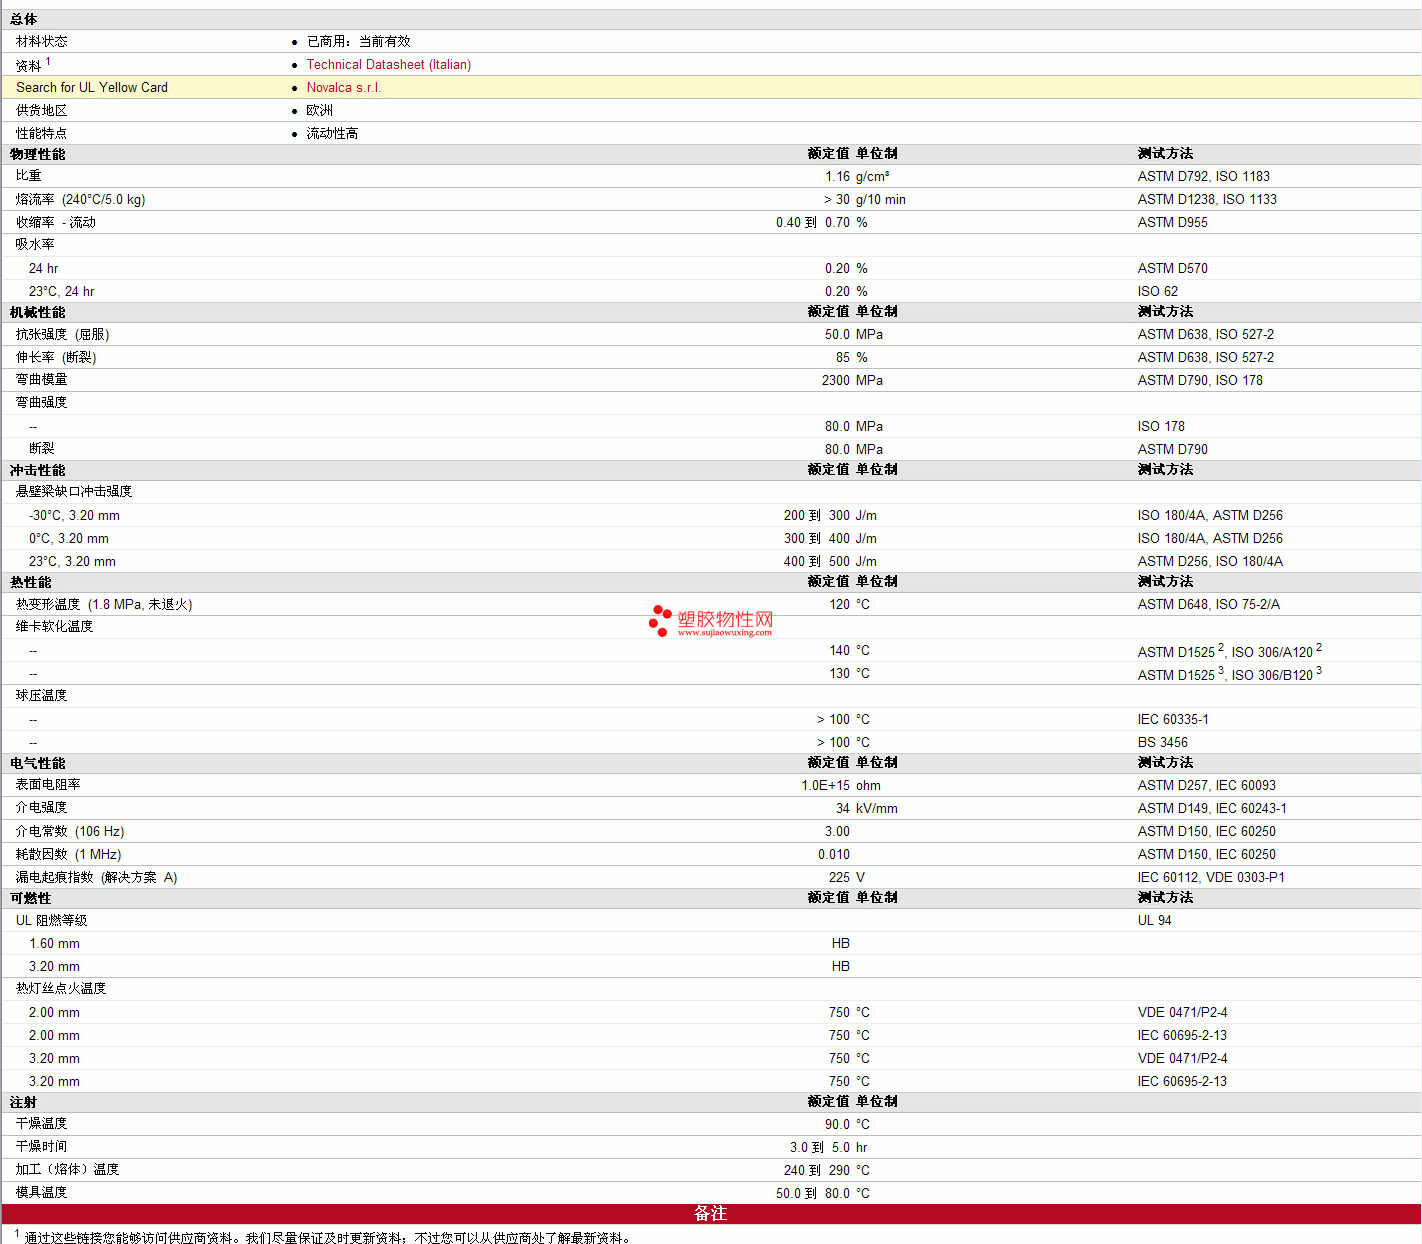The image size is (1422, 1244).
Task: Click the 2300 MPa flexural modulus value
Action: [x=852, y=381]
